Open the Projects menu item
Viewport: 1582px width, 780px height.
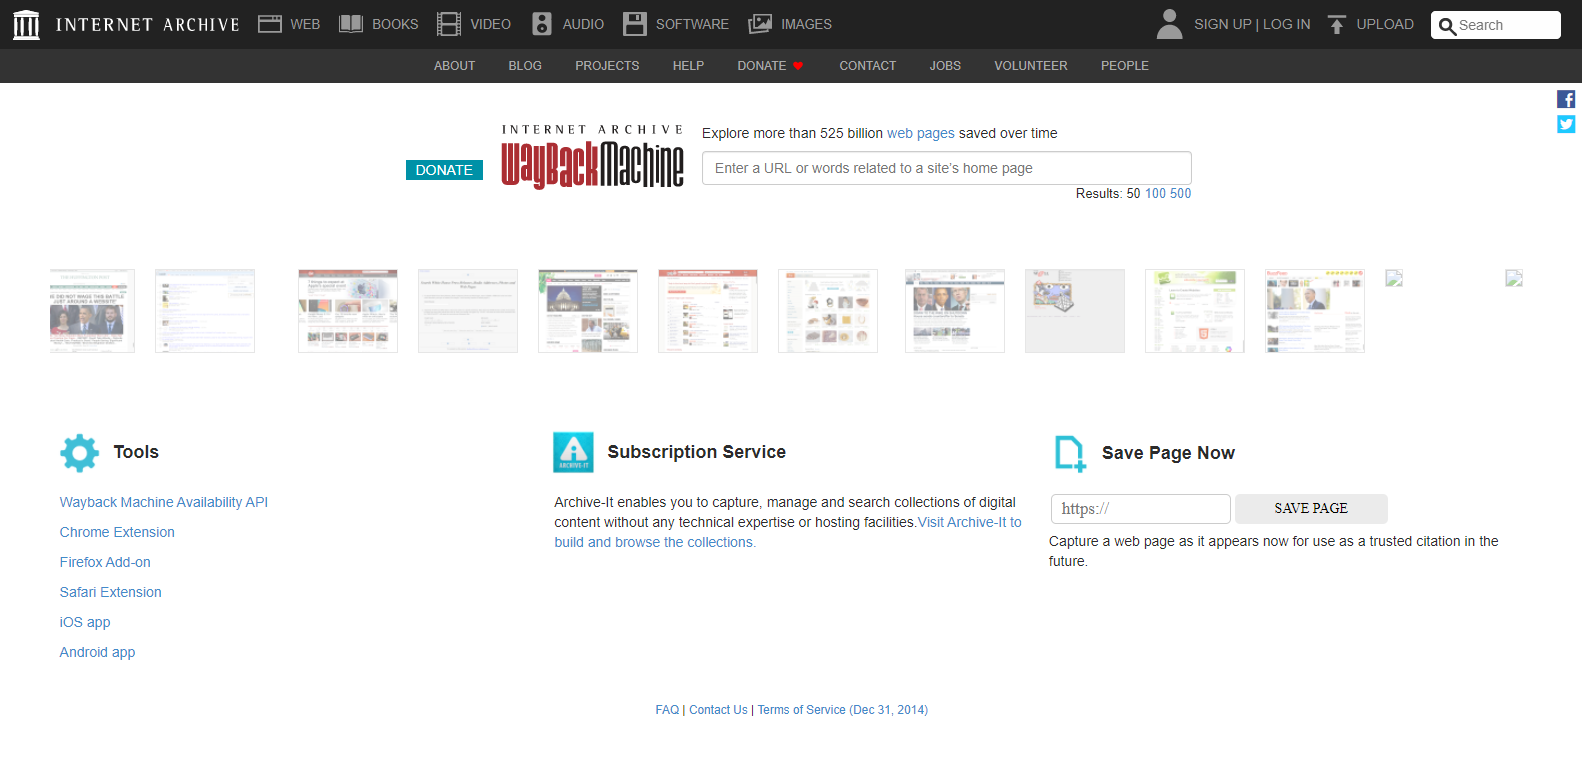point(607,66)
